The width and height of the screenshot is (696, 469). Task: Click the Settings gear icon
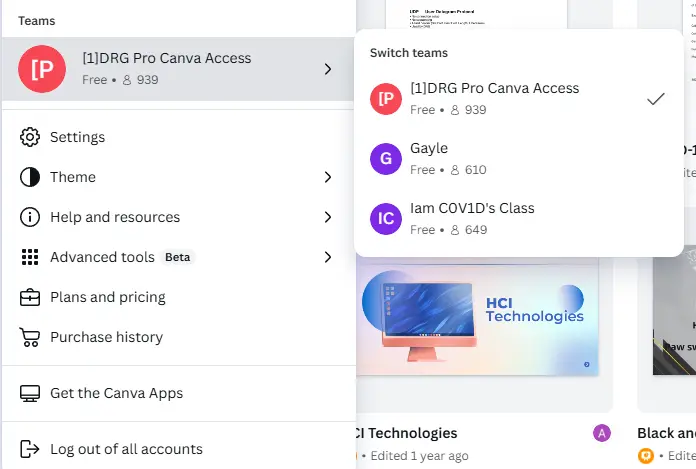[30, 137]
